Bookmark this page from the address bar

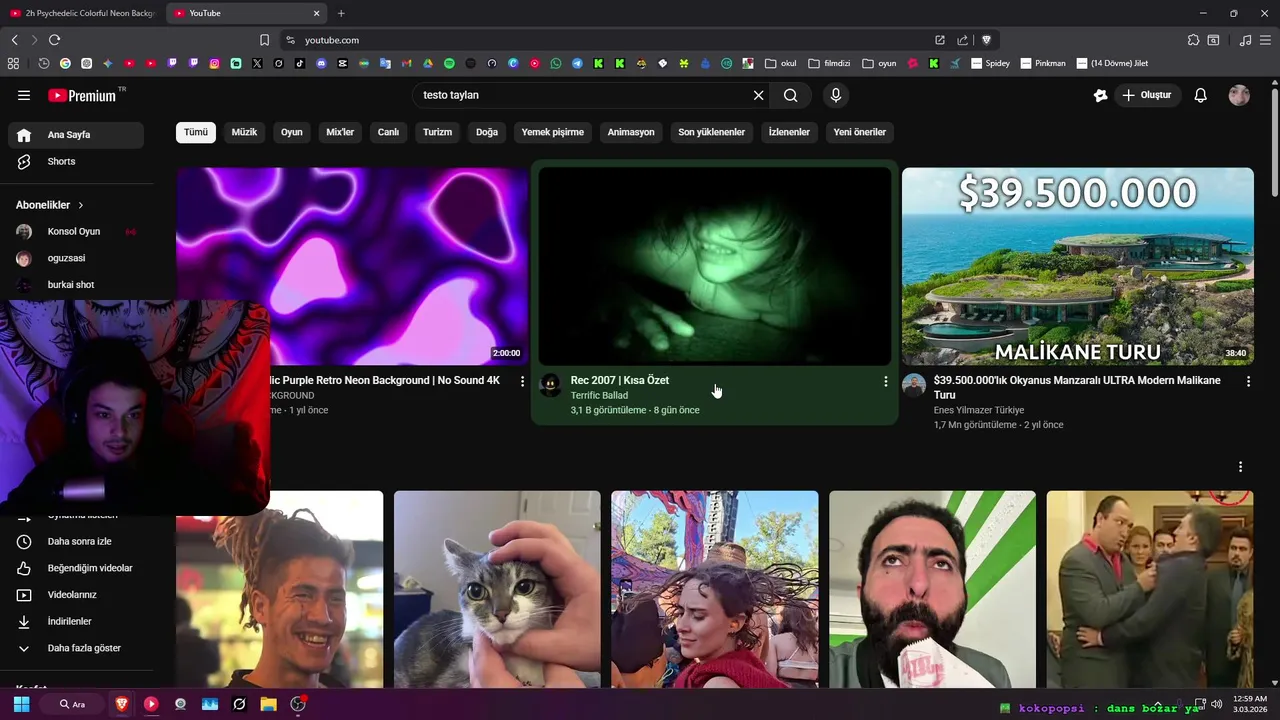pos(264,40)
